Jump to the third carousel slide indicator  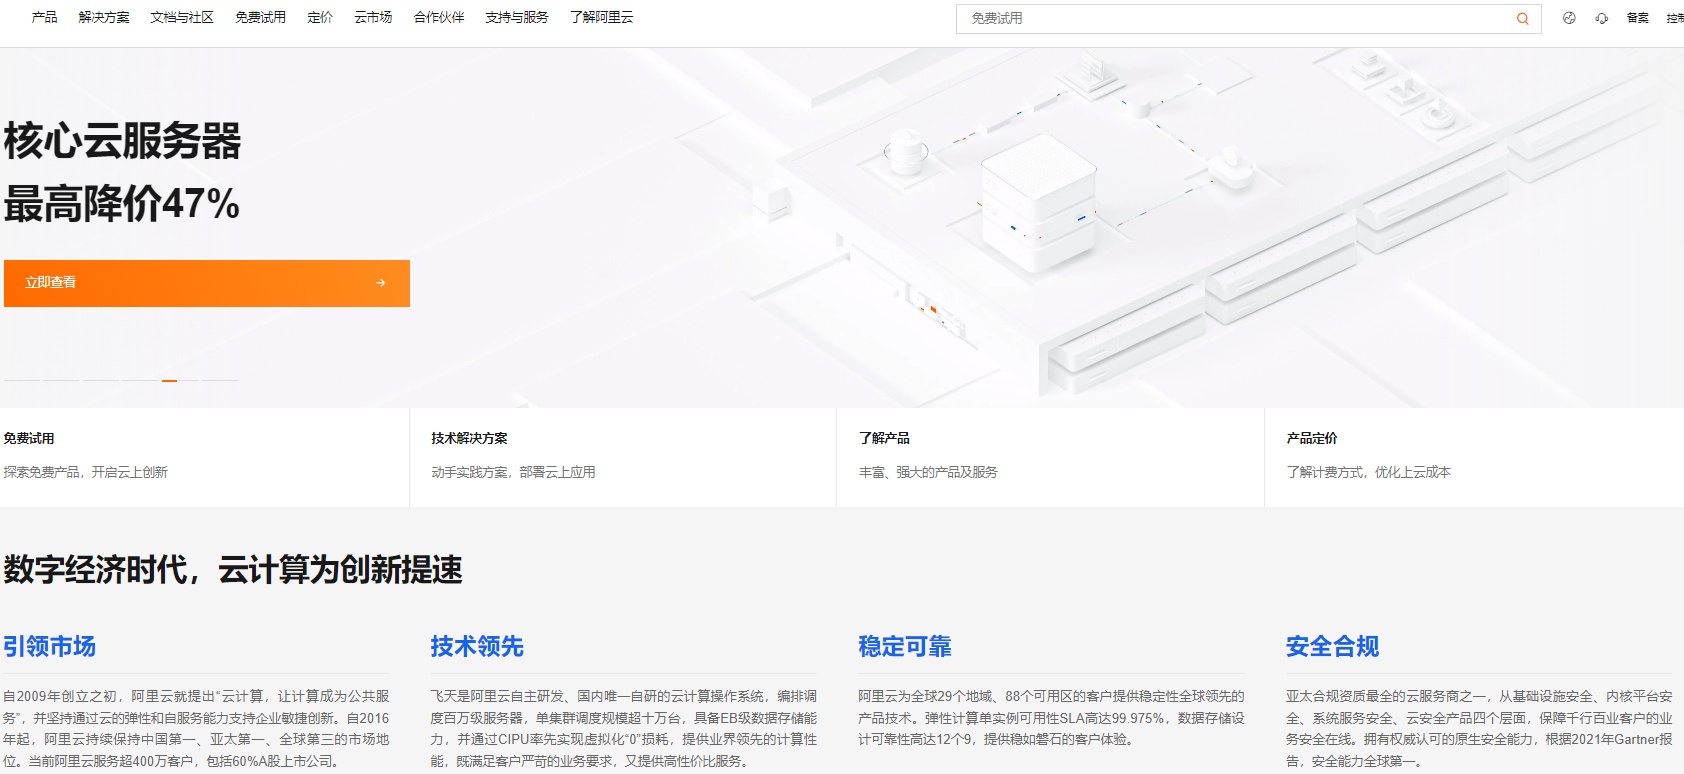[x=100, y=380]
